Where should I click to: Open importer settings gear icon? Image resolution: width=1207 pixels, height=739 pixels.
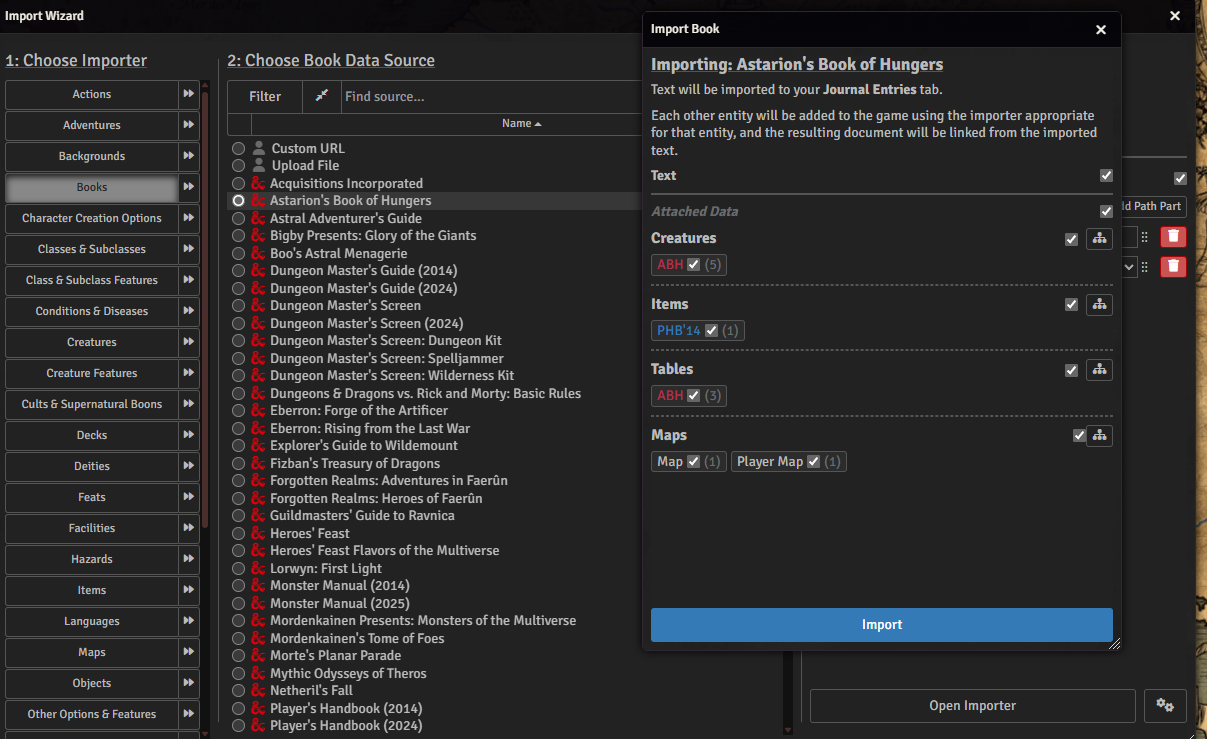click(1165, 705)
